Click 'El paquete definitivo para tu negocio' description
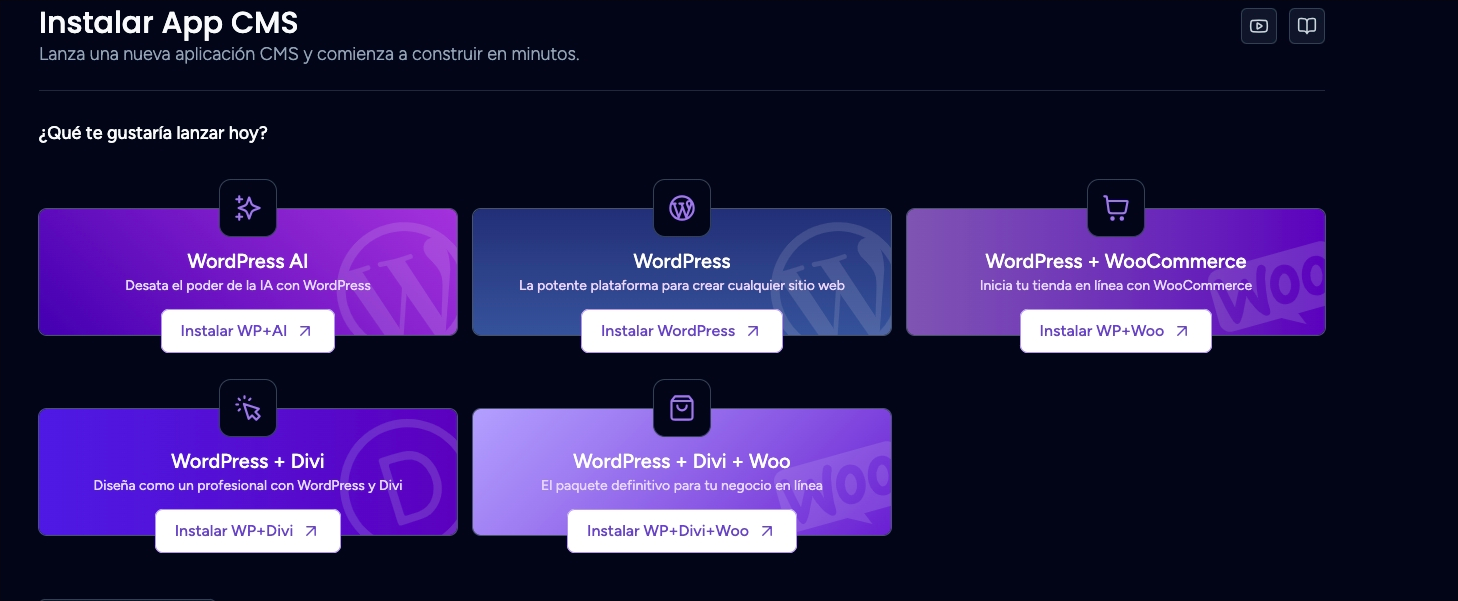Screen dimensions: 1458x601 coord(682,486)
